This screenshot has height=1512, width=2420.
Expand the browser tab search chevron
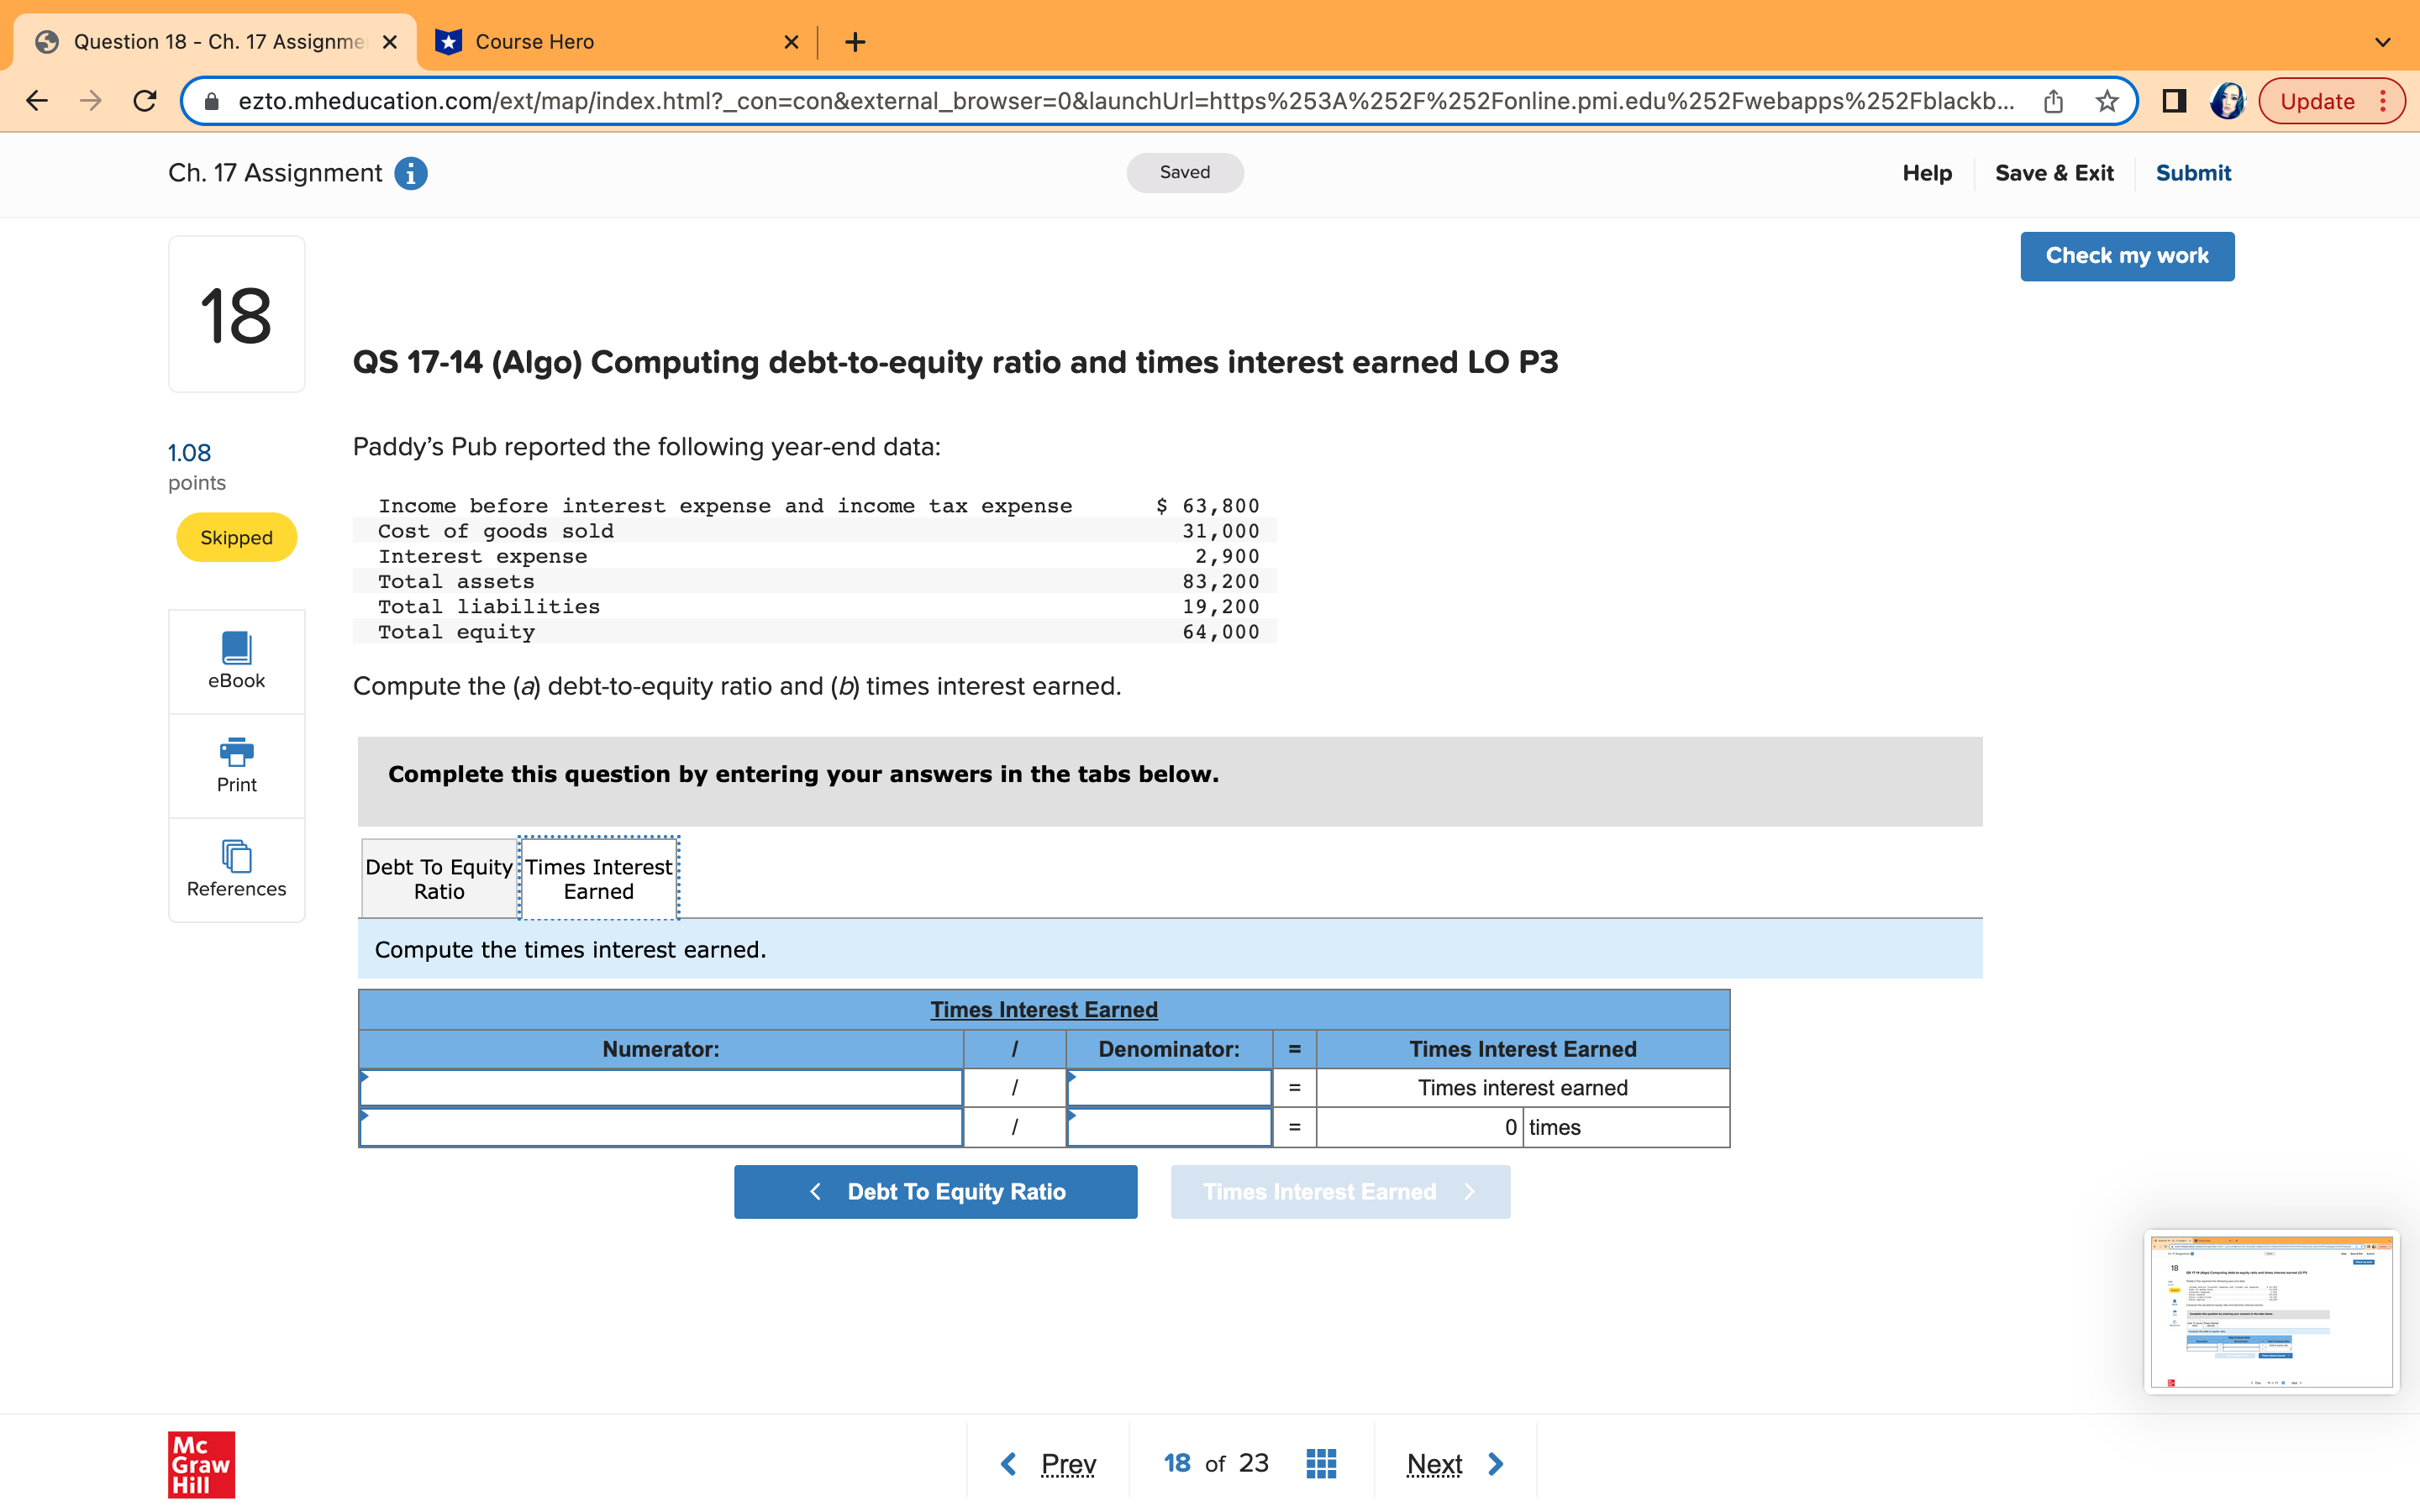point(2383,42)
